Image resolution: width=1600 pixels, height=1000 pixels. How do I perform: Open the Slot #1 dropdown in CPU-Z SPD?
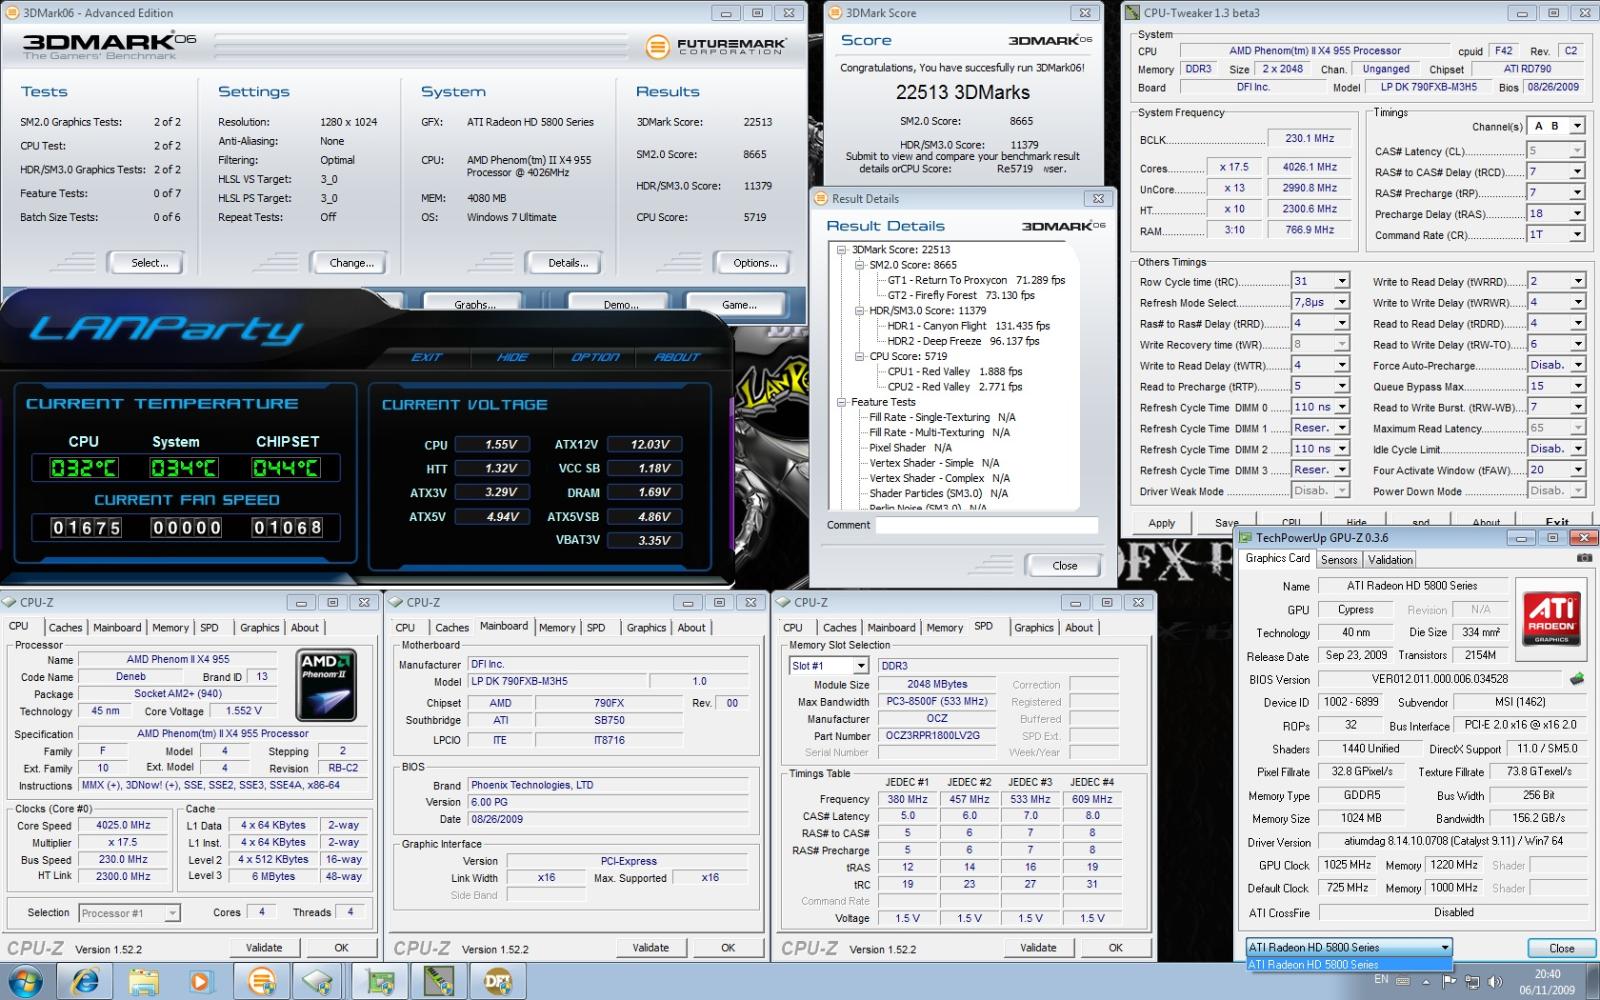click(x=829, y=666)
